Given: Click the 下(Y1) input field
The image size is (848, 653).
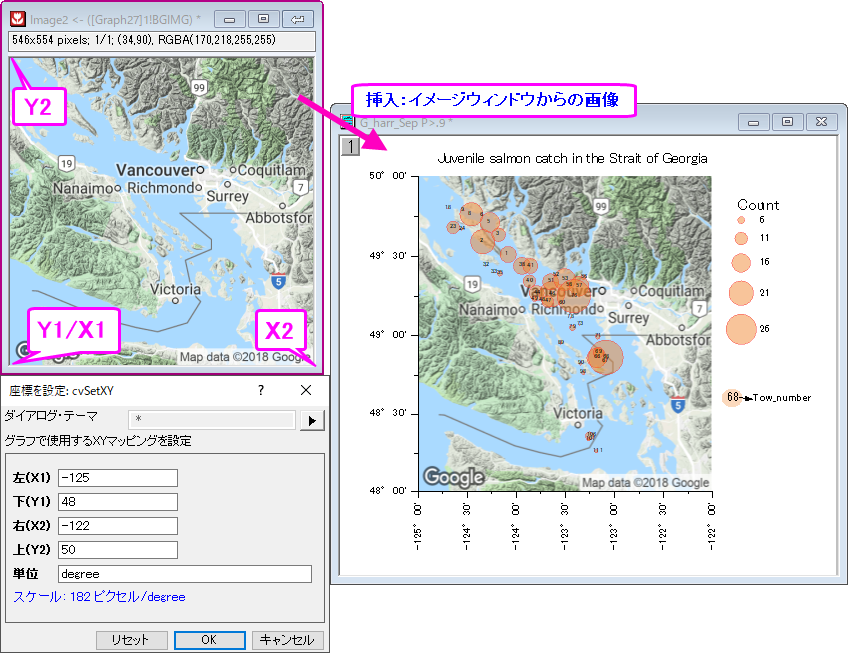Looking at the screenshot, I should coord(118,502).
